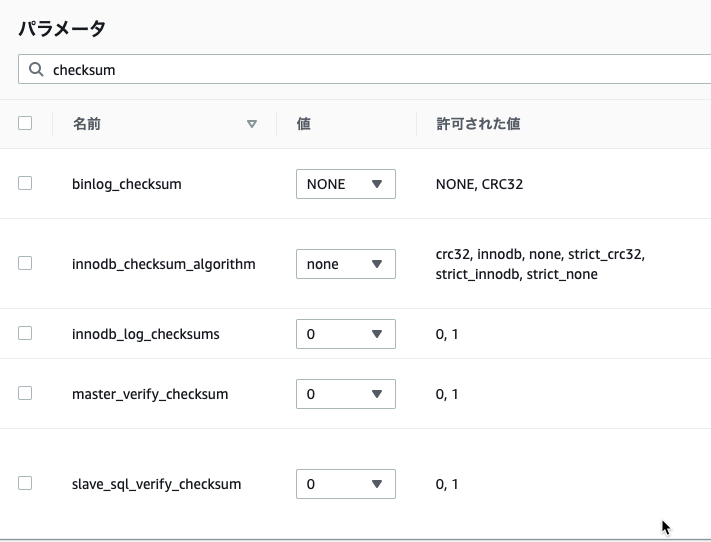711x542 pixels.
Task: Click the master_verify_checksum dropdown arrow icon
Action: (x=377, y=394)
